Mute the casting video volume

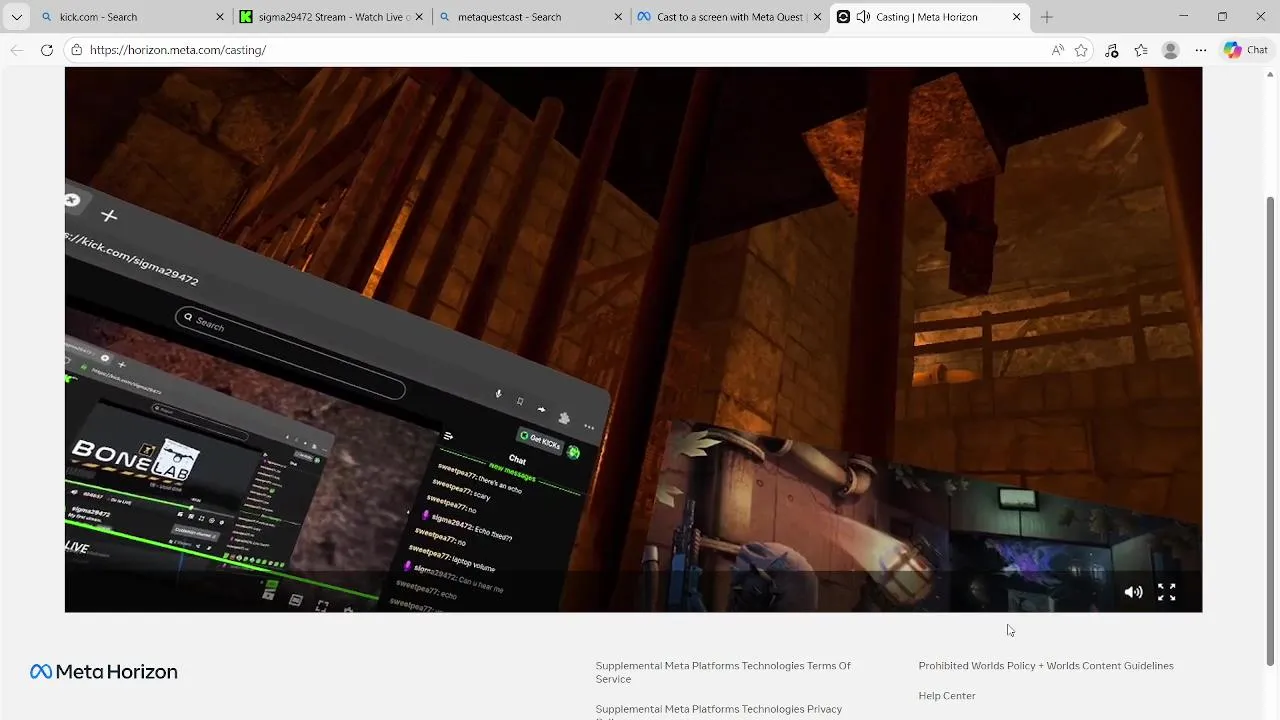1133,592
